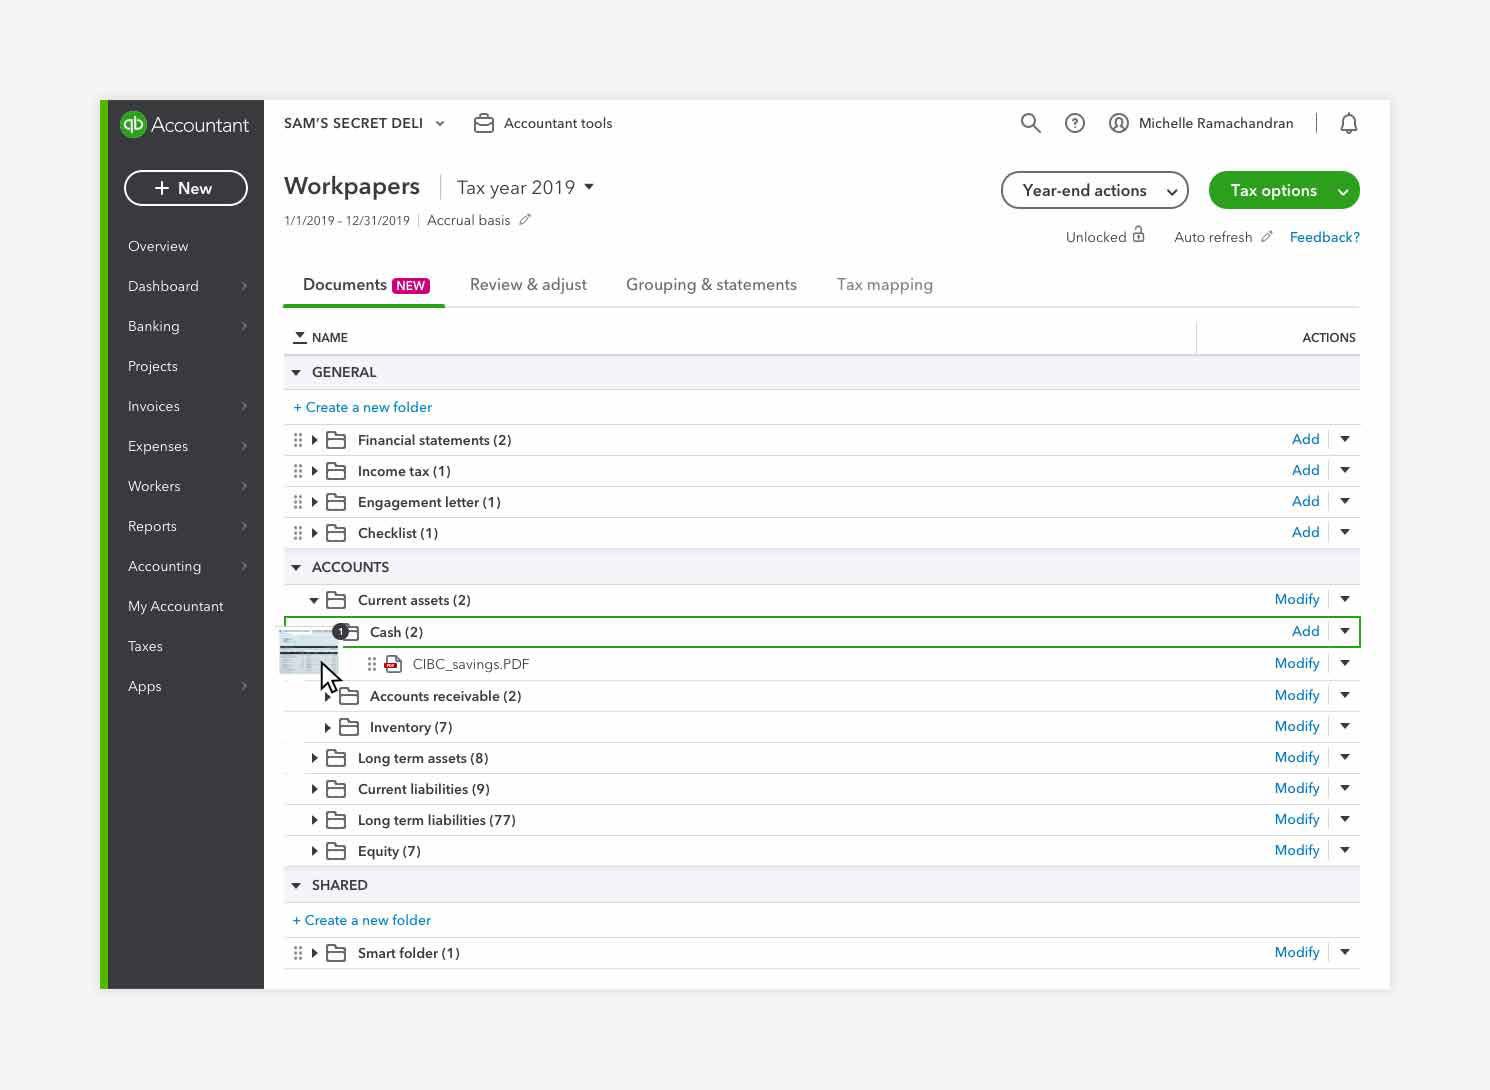The image size is (1490, 1090).
Task: Grab the Financial statements drag handle
Action: coord(298,440)
